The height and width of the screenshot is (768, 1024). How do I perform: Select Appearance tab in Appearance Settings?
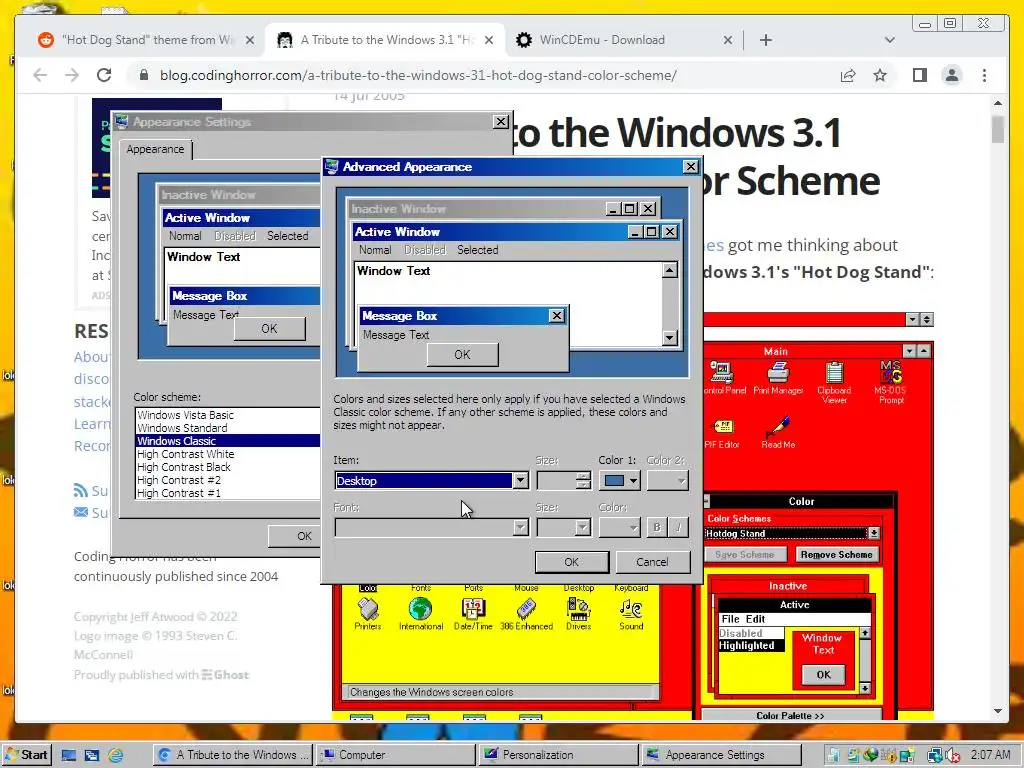coord(155,149)
